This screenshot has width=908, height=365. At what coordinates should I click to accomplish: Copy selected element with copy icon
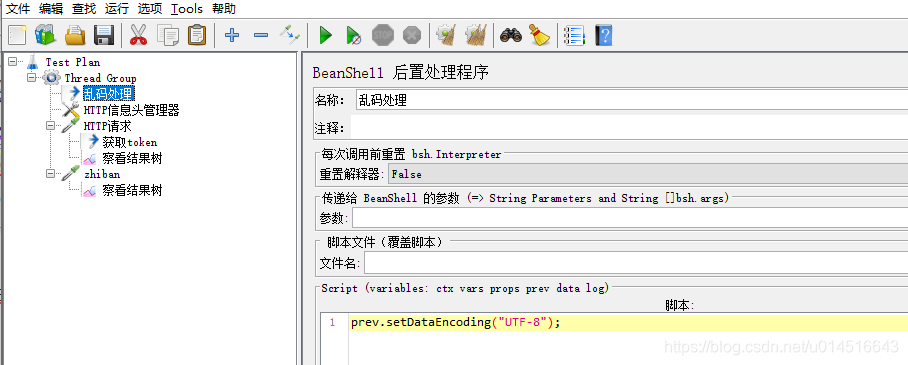(168, 35)
